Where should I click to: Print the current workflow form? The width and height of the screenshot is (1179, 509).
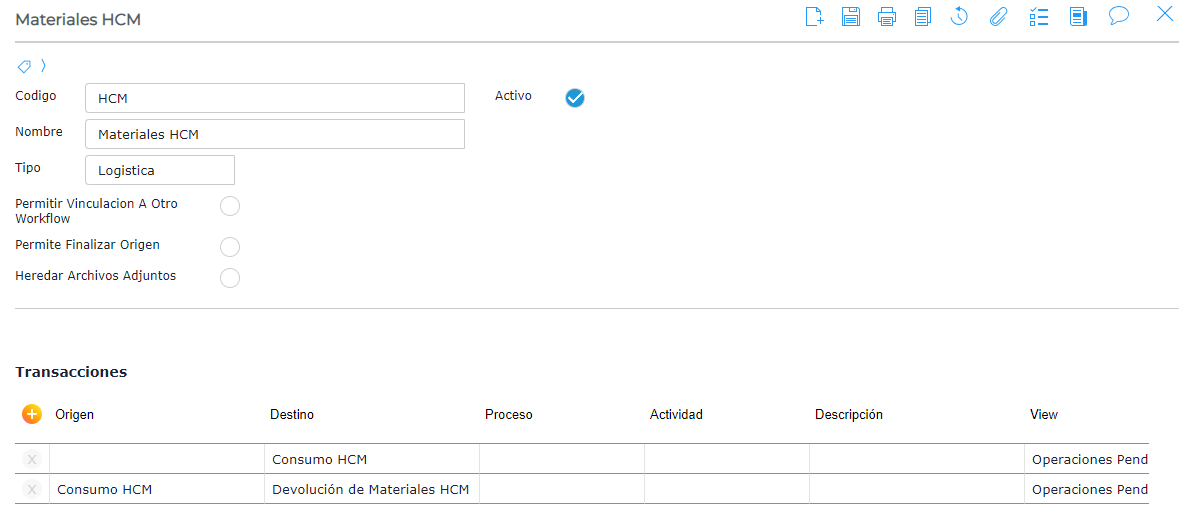pyautogui.click(x=887, y=16)
